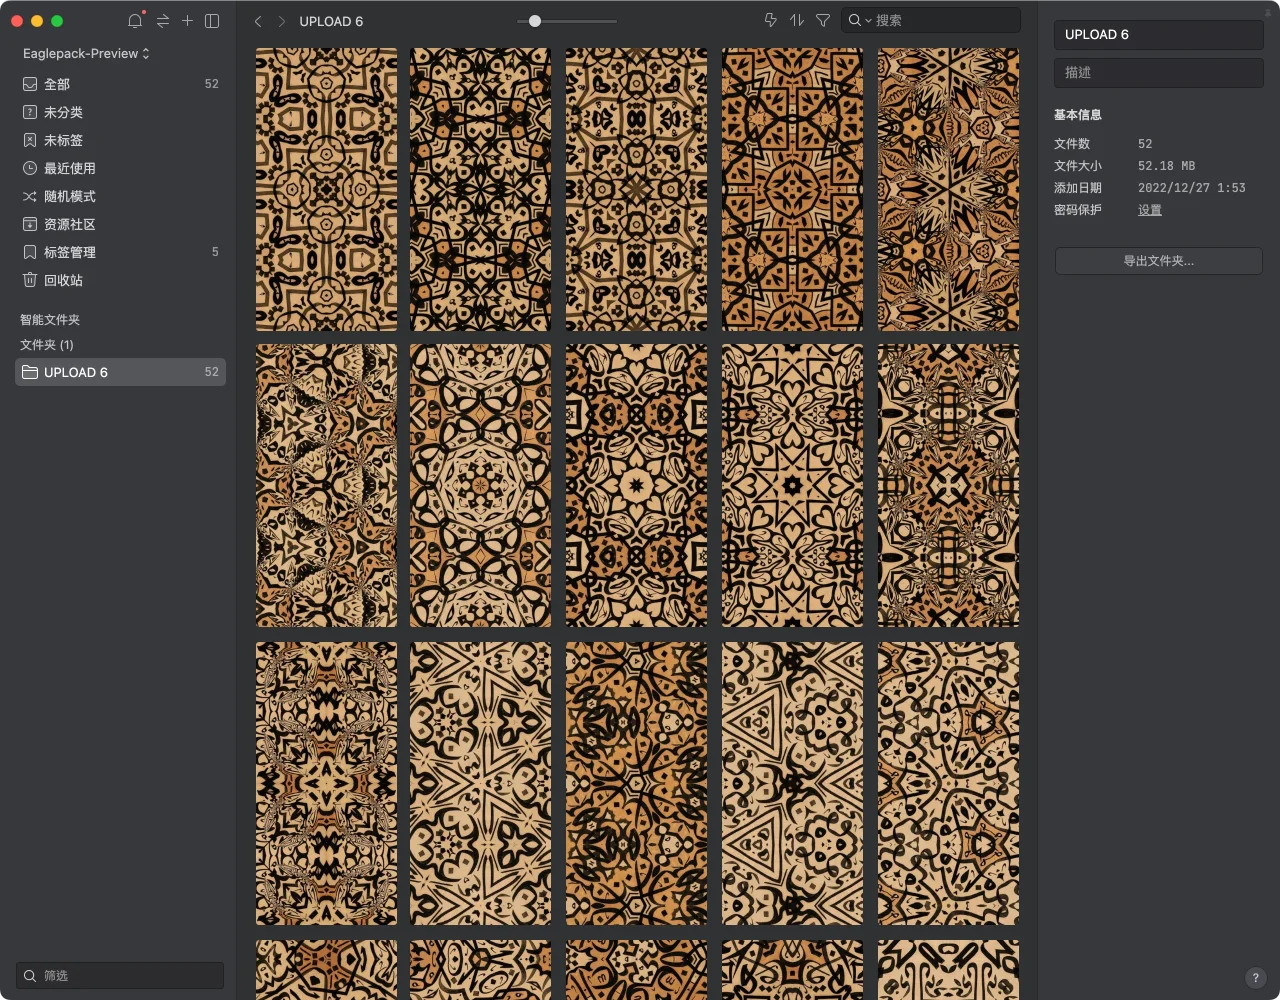1280x1000 pixels.
Task: Click the 描述 description field
Action: tap(1158, 72)
